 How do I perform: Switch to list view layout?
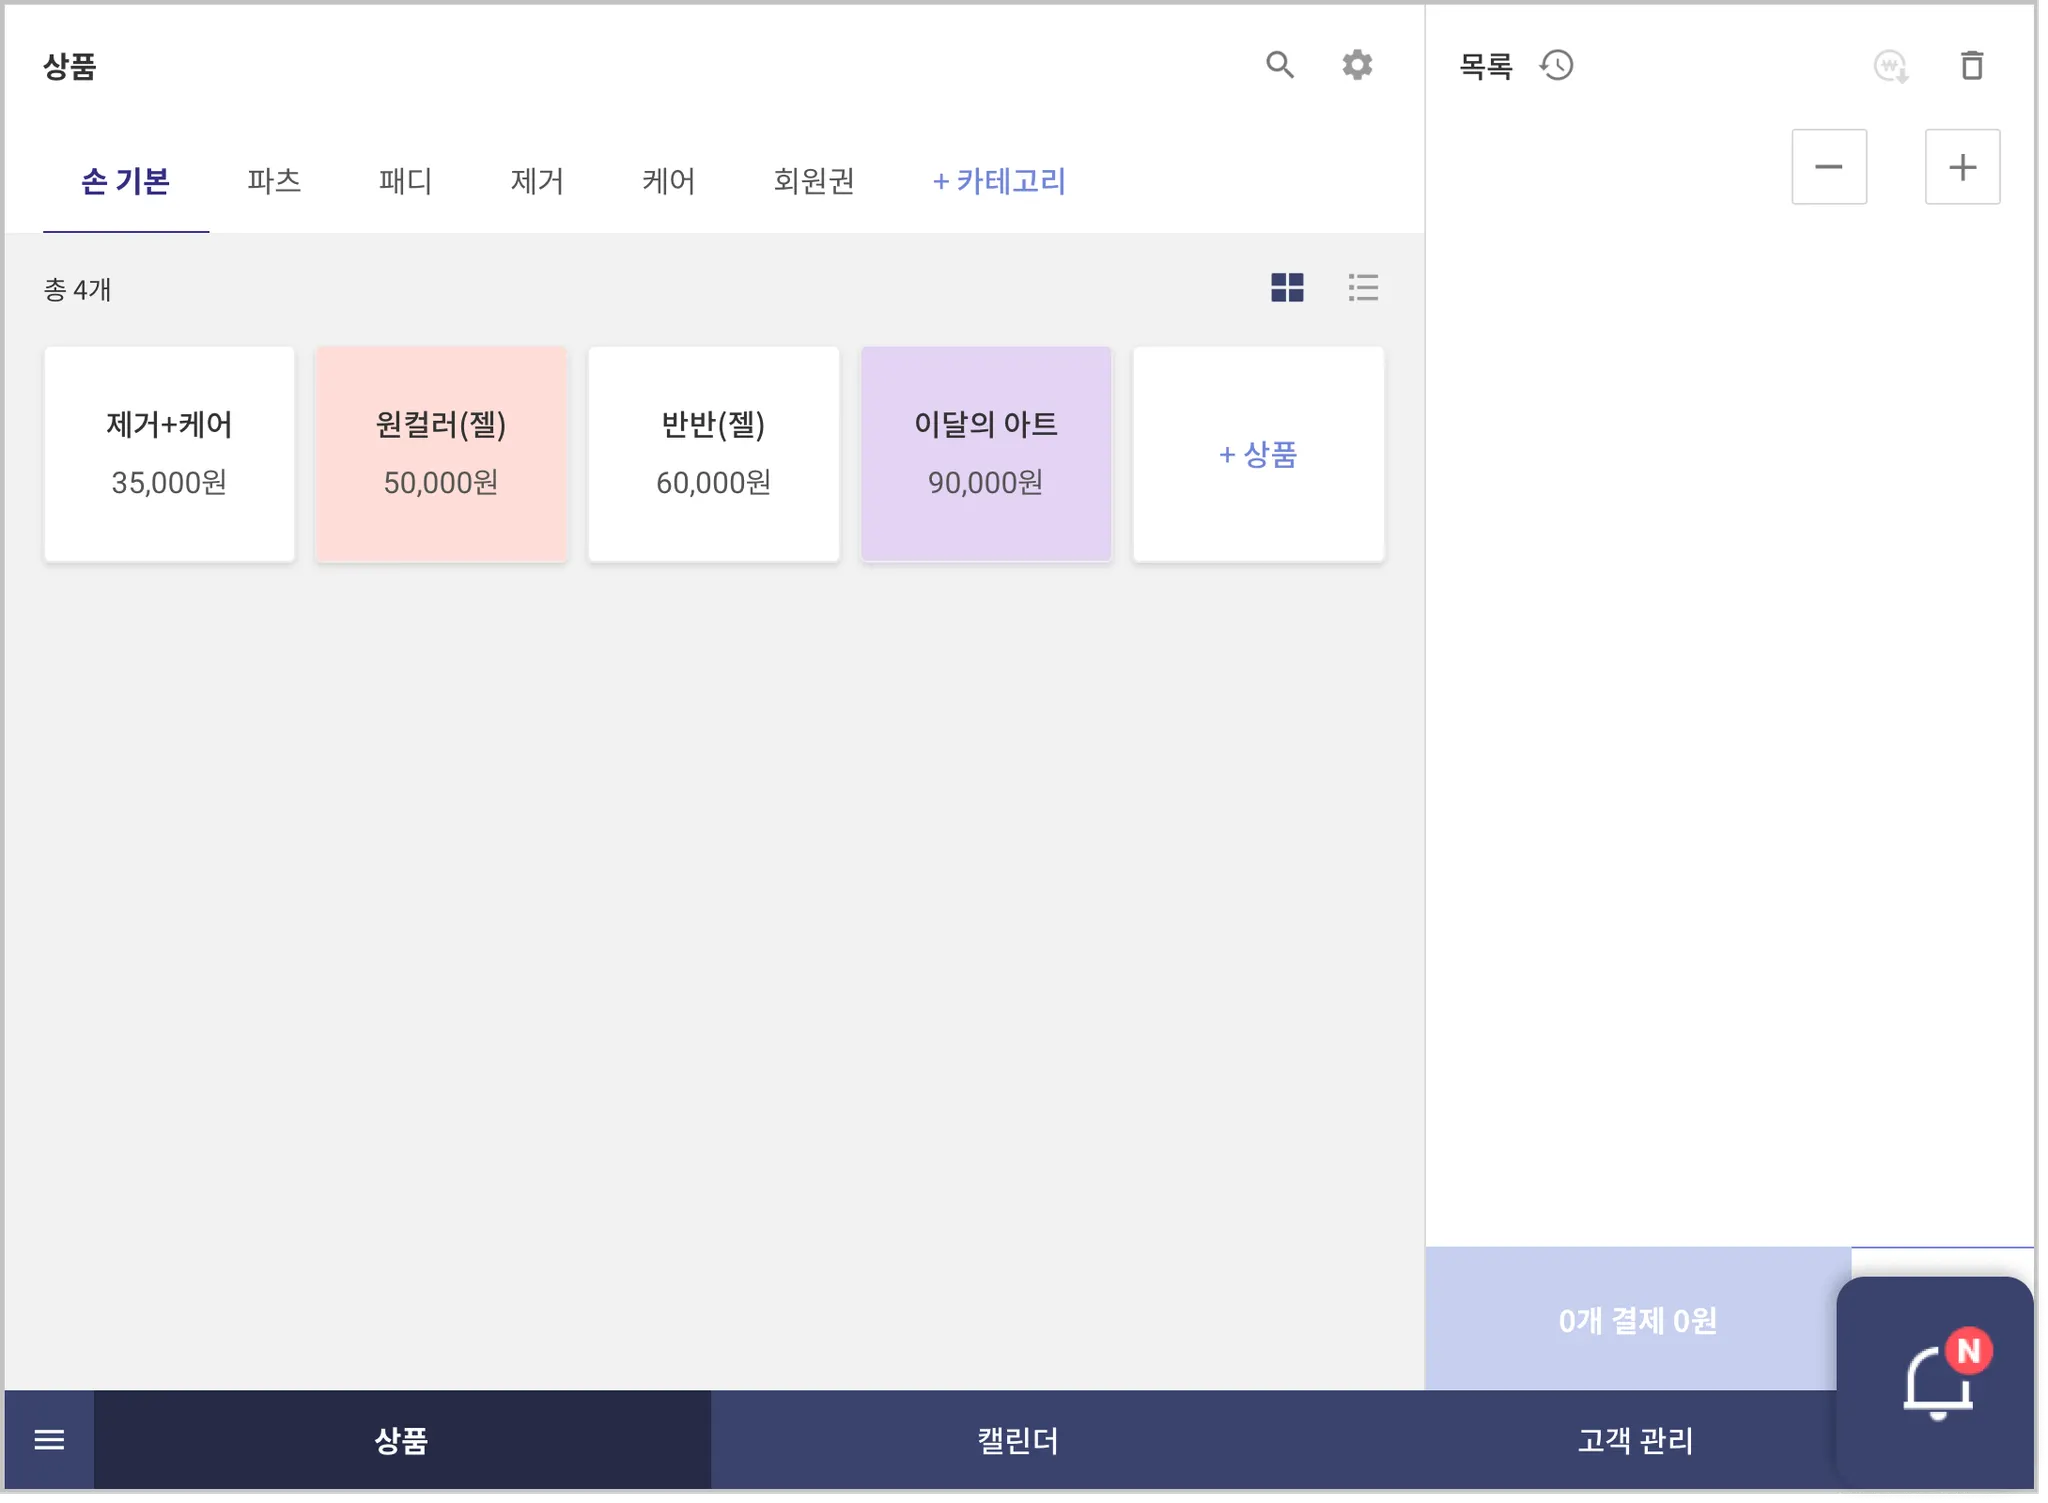coord(1363,288)
